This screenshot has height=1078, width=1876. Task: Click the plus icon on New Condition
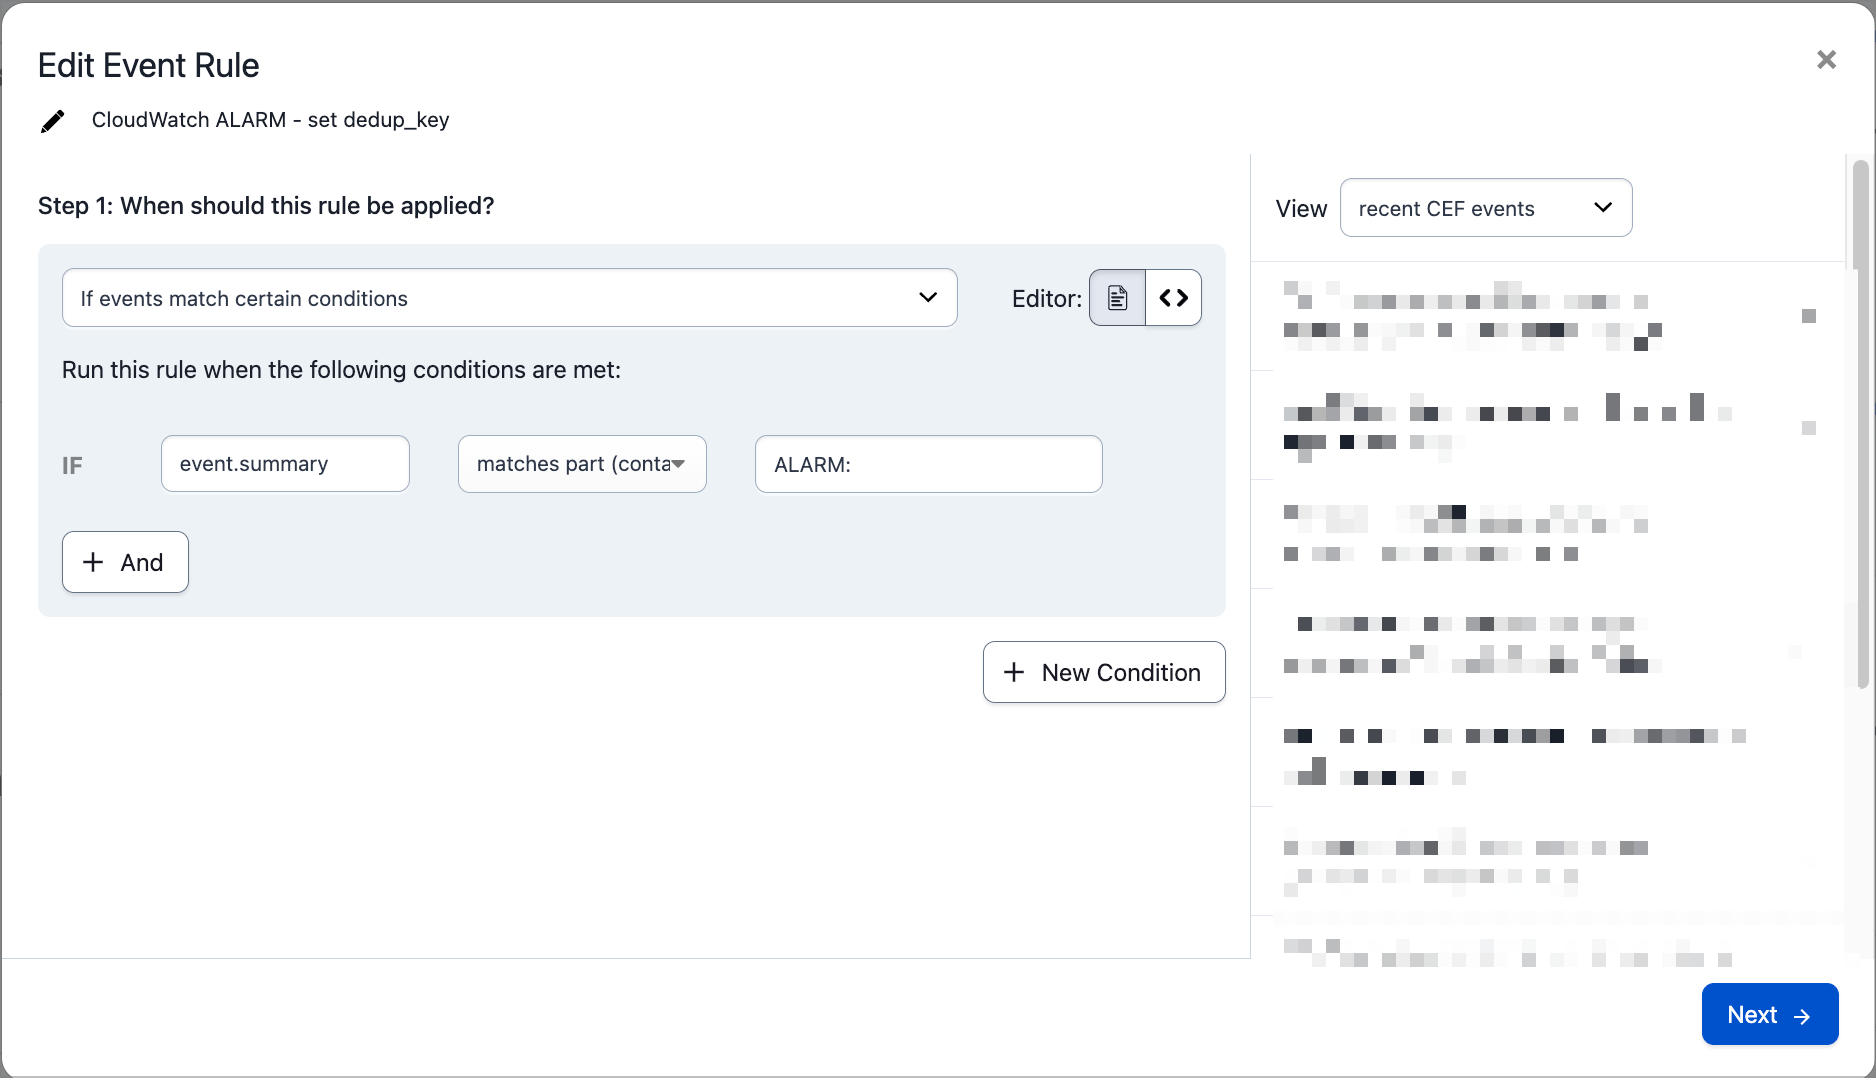pyautogui.click(x=1014, y=672)
